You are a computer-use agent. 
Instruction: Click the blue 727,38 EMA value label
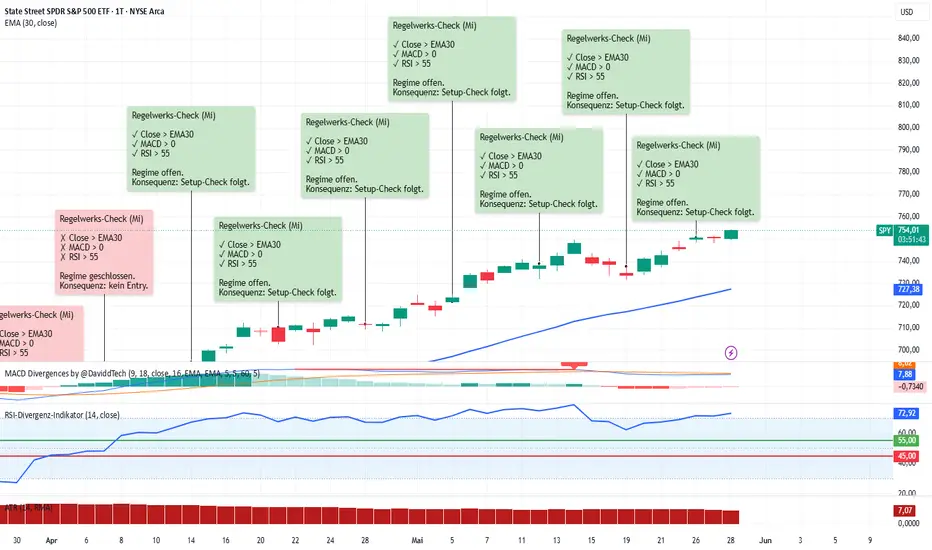click(x=908, y=290)
